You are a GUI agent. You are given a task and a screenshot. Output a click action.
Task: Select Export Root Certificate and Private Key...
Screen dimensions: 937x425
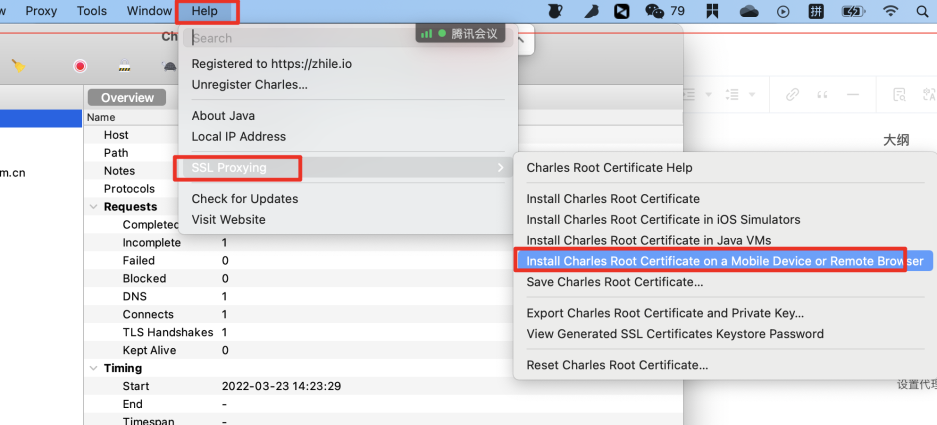point(725,313)
